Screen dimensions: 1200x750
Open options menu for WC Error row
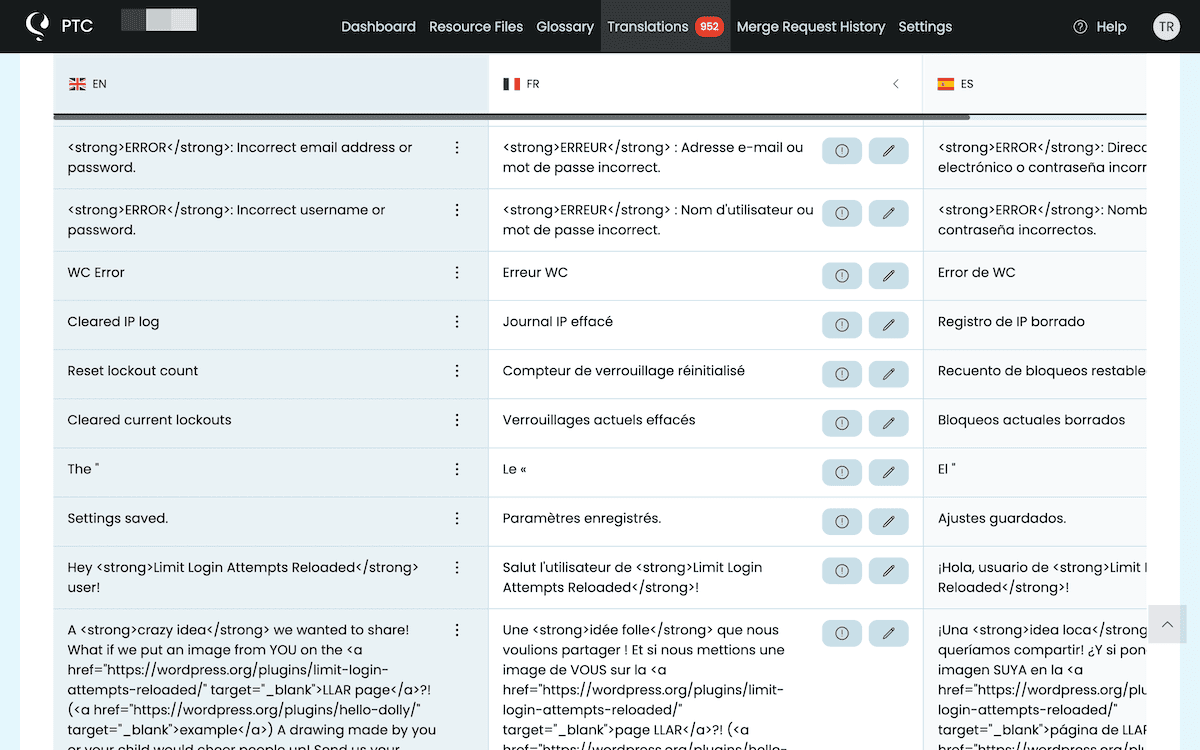(x=457, y=272)
